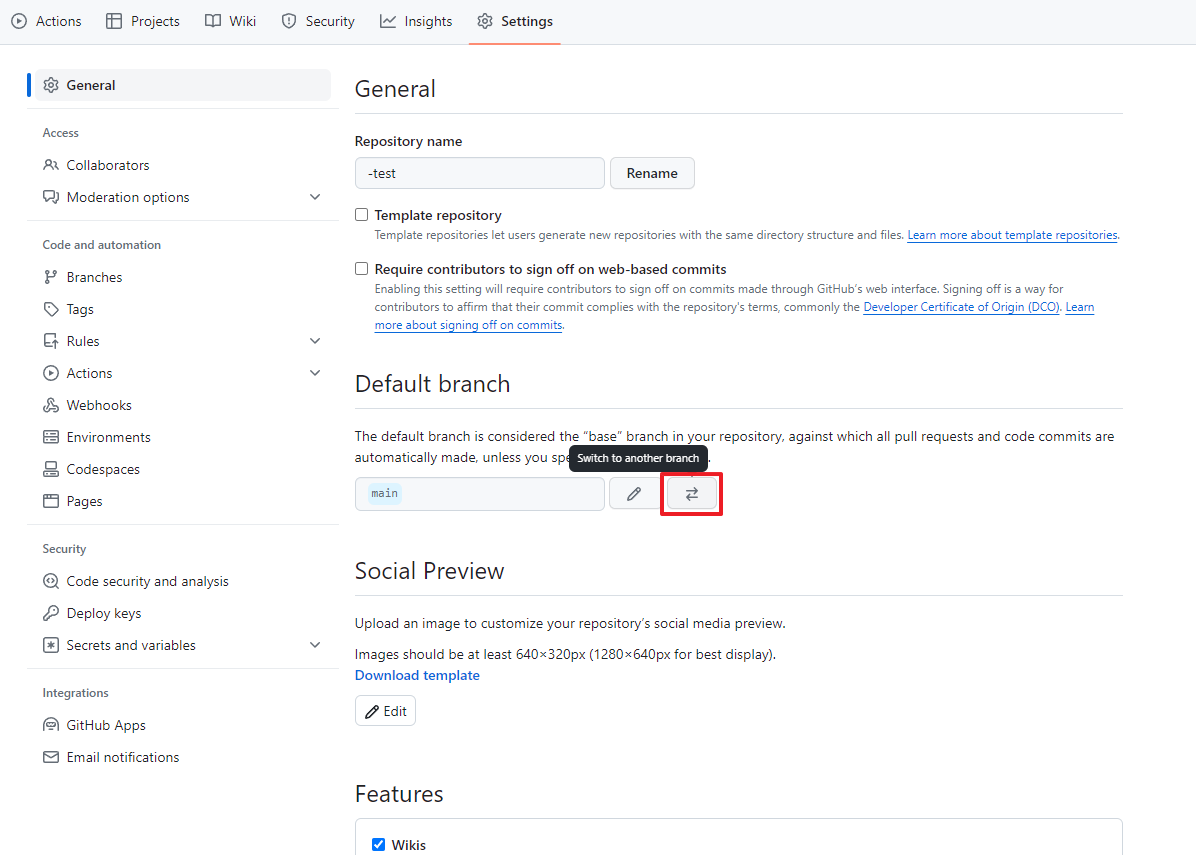Click the Branches git-branch icon
The image size is (1196, 855).
51,277
